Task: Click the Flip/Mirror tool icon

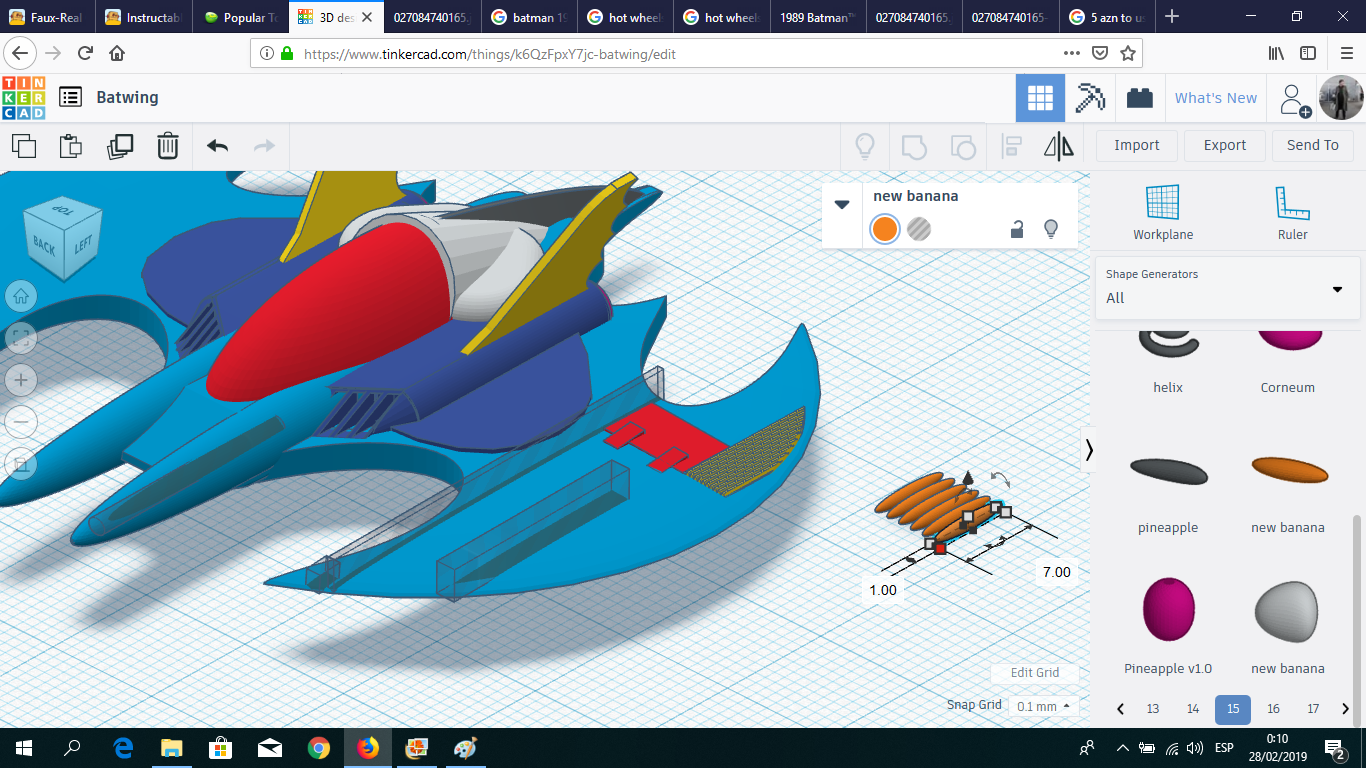Action: coord(1059,146)
